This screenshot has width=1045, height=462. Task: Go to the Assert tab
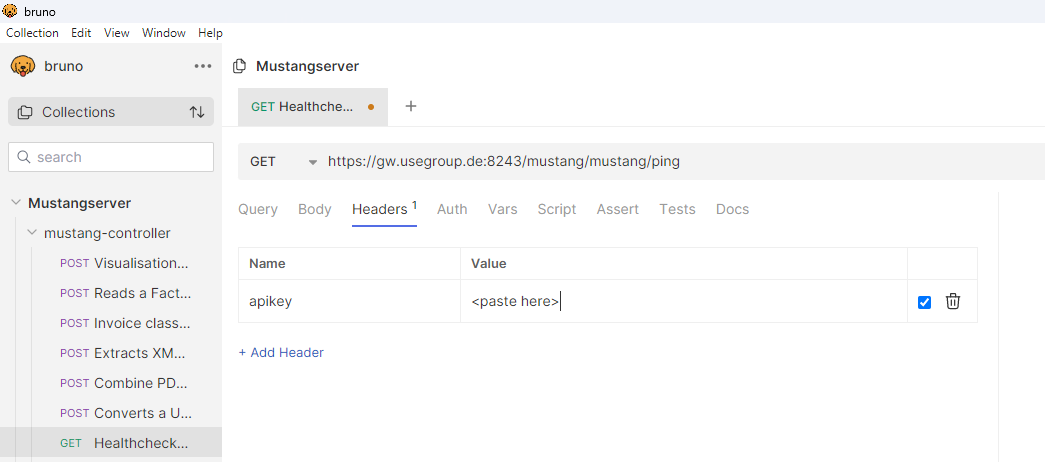tap(618, 209)
